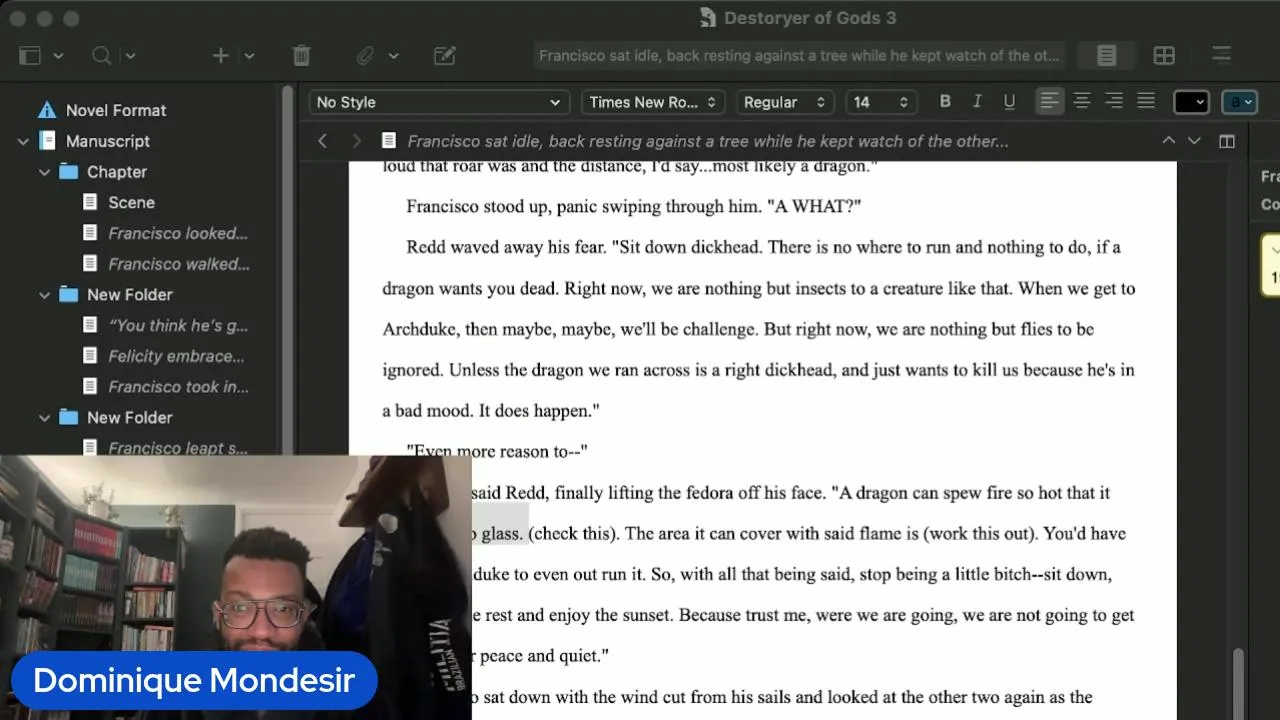Center align the text
Image resolution: width=1280 pixels, height=720 pixels.
point(1081,101)
